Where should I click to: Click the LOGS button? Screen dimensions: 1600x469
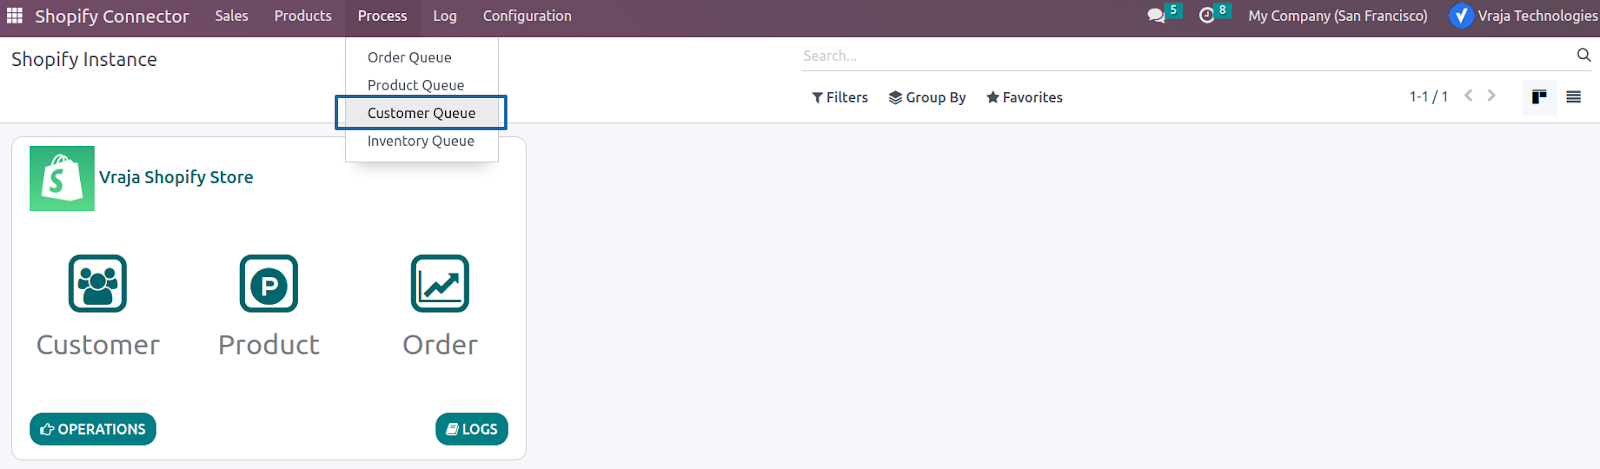click(x=472, y=429)
